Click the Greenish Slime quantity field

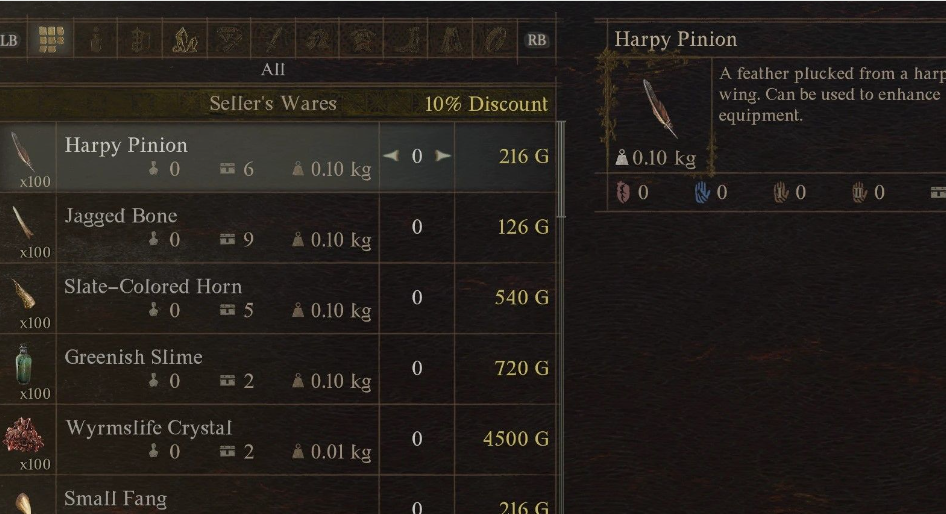(417, 368)
